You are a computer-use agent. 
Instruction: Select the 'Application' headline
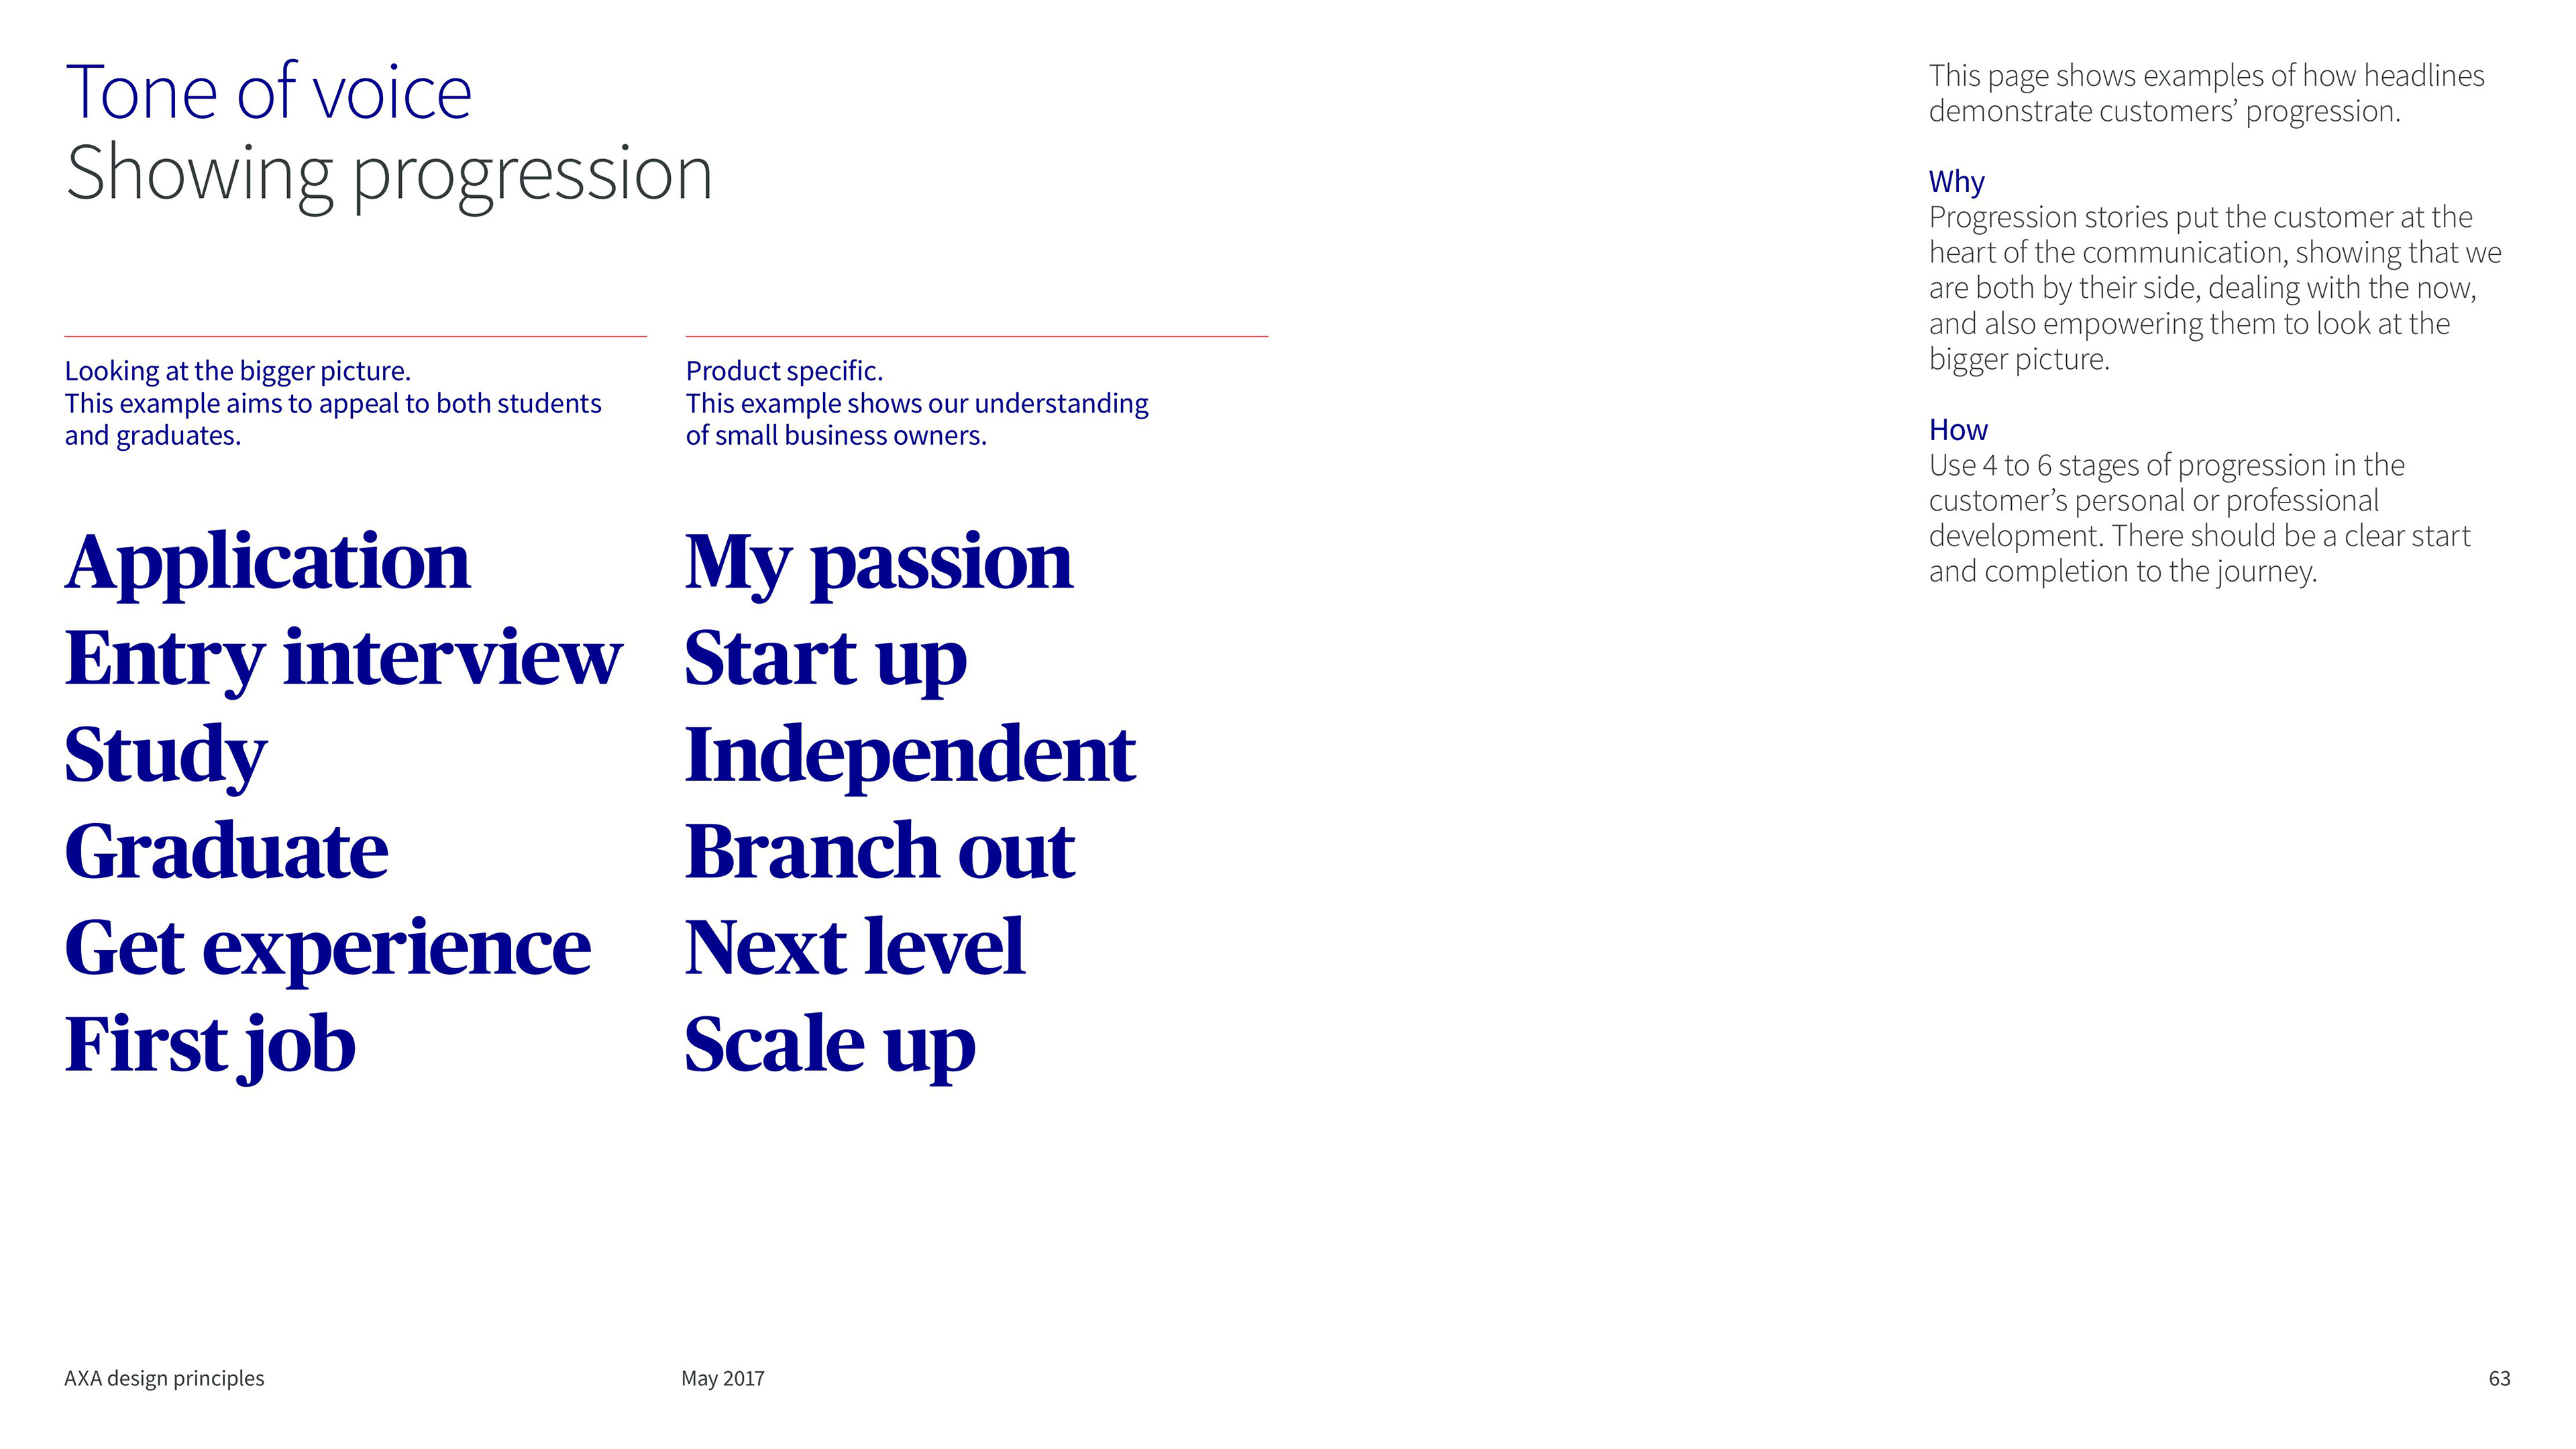(x=267, y=562)
